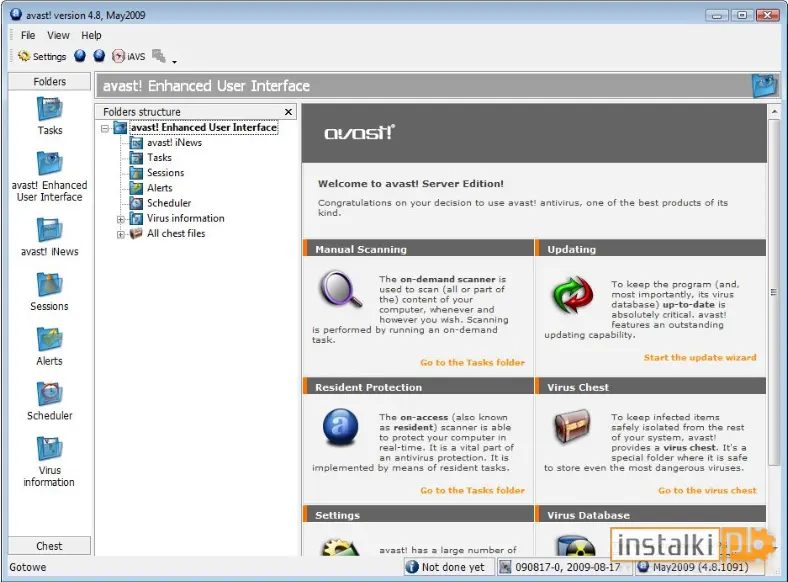The image size is (788, 582).
Task: Click the welcome page scrollbar down arrow
Action: 774,548
